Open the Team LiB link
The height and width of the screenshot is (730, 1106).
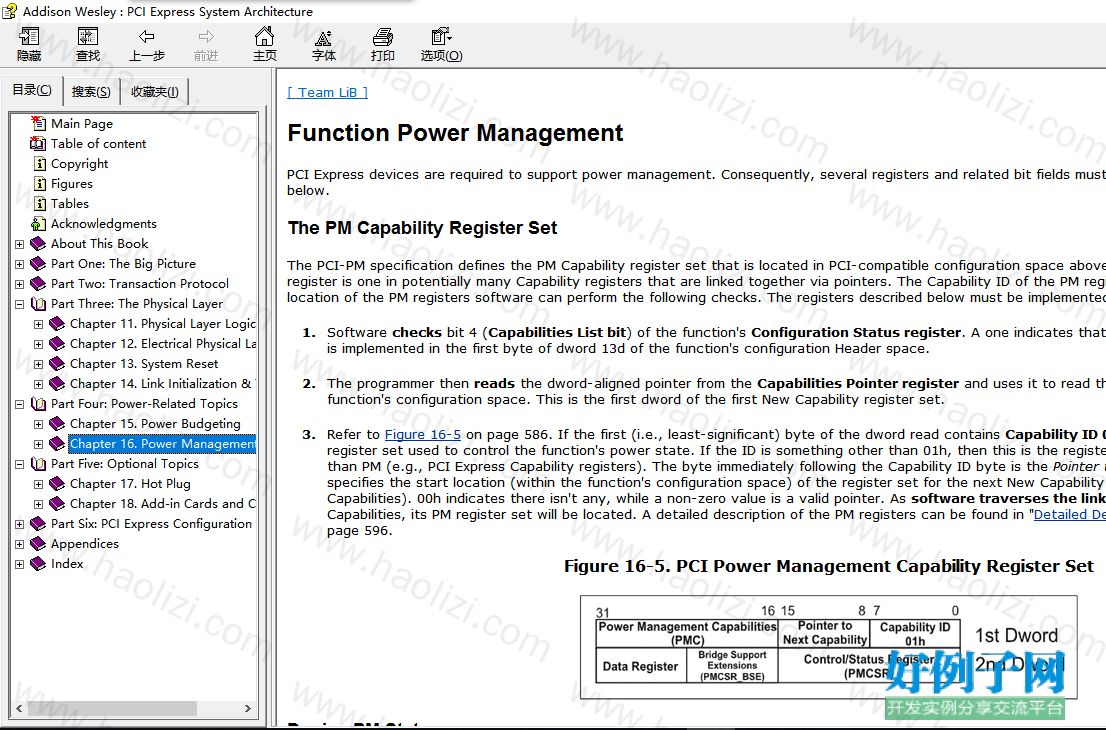pos(327,92)
